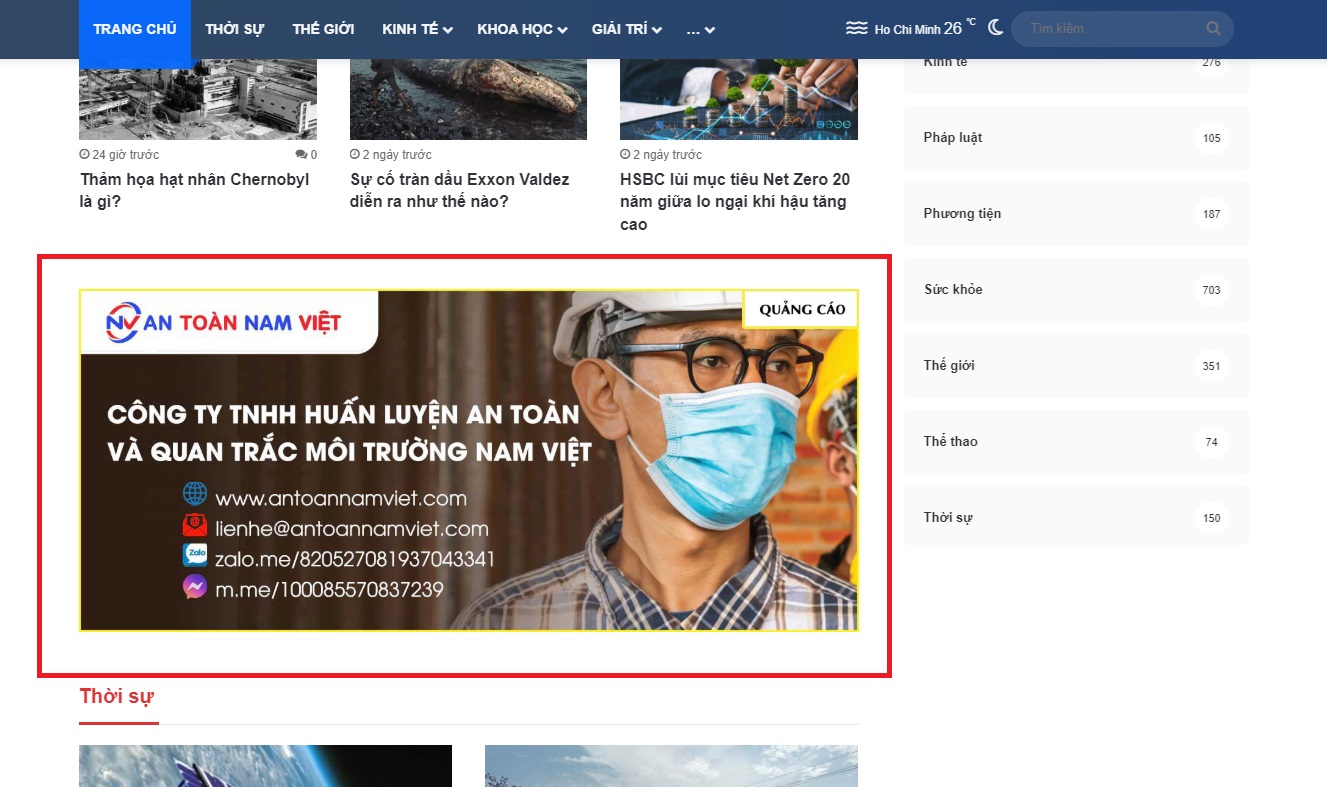Click lienhe@antoannamviet.com email text
Image resolution: width=1327 pixels, height=787 pixels.
(352, 529)
